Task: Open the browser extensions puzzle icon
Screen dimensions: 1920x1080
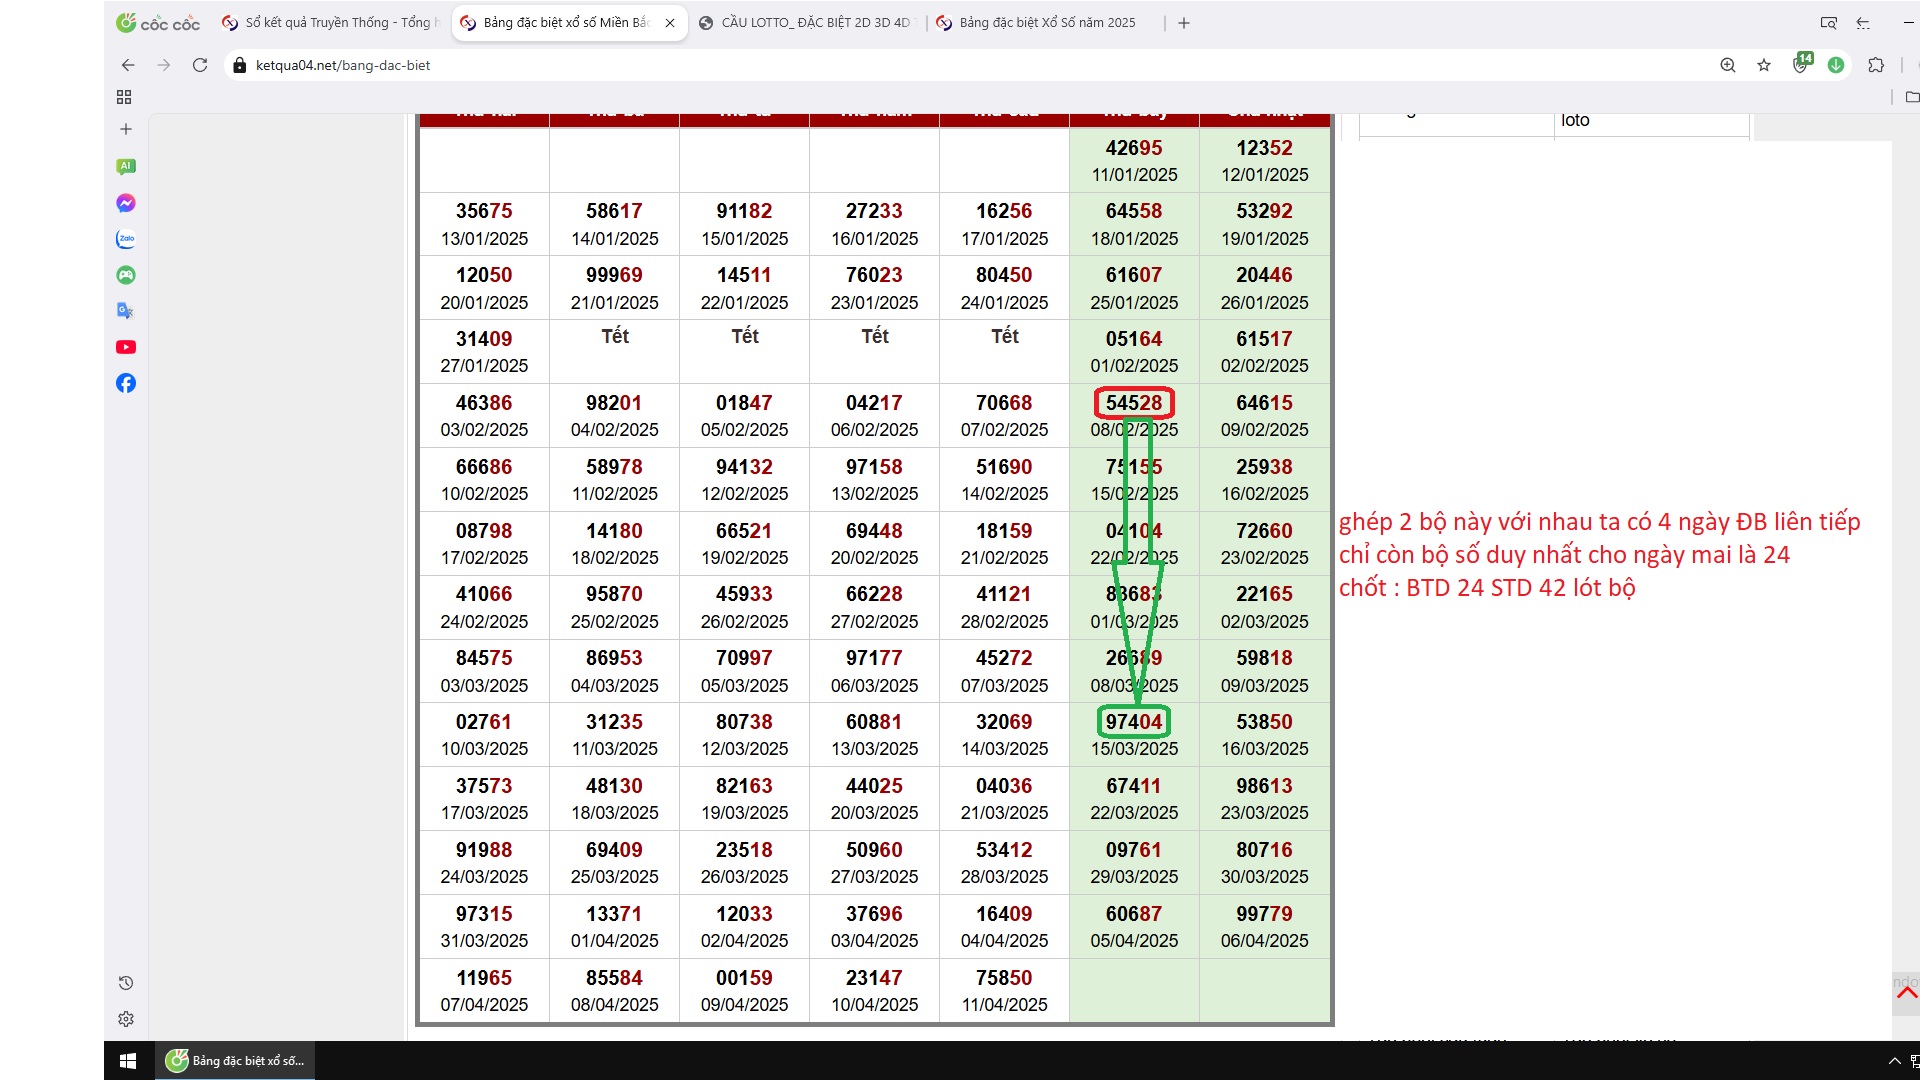Action: coord(1876,65)
